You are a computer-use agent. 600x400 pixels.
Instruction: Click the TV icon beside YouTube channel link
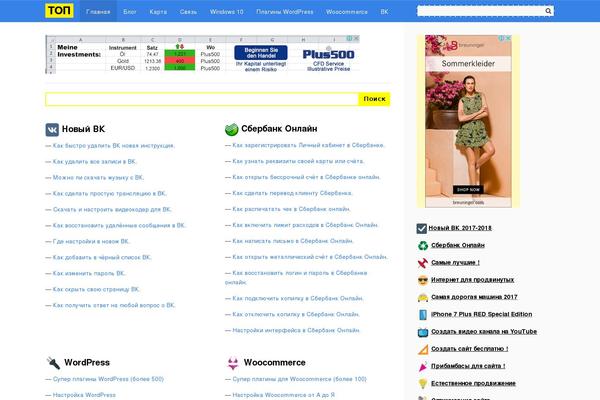point(422,332)
